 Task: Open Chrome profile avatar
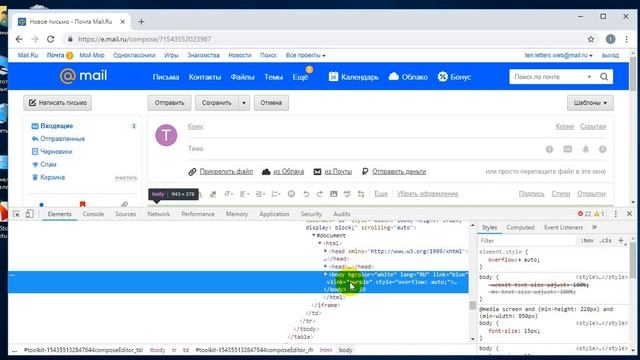[610, 39]
